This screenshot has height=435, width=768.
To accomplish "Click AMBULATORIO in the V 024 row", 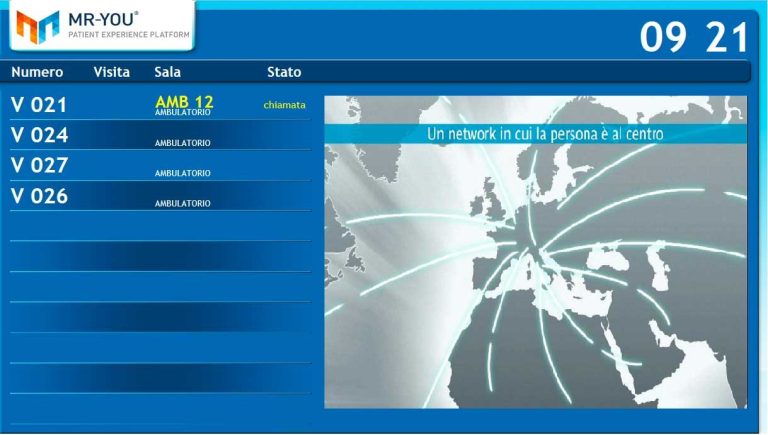I will (182, 143).
